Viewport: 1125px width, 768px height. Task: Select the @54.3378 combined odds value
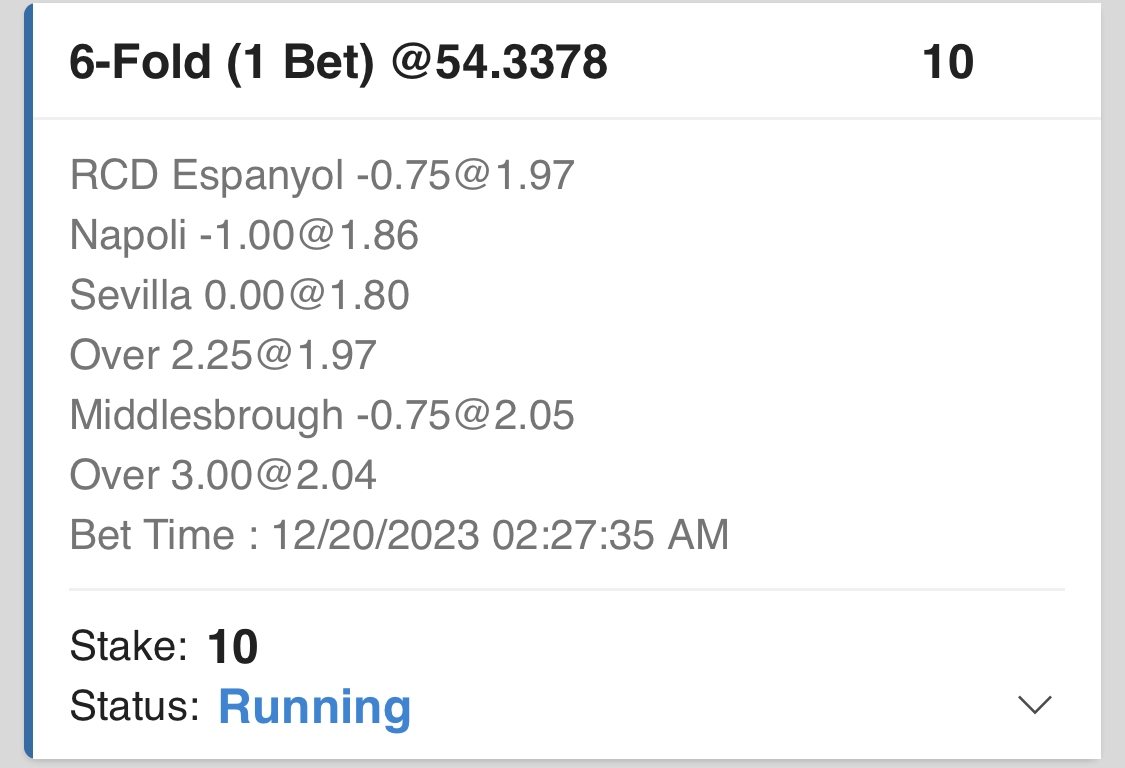[x=499, y=63]
